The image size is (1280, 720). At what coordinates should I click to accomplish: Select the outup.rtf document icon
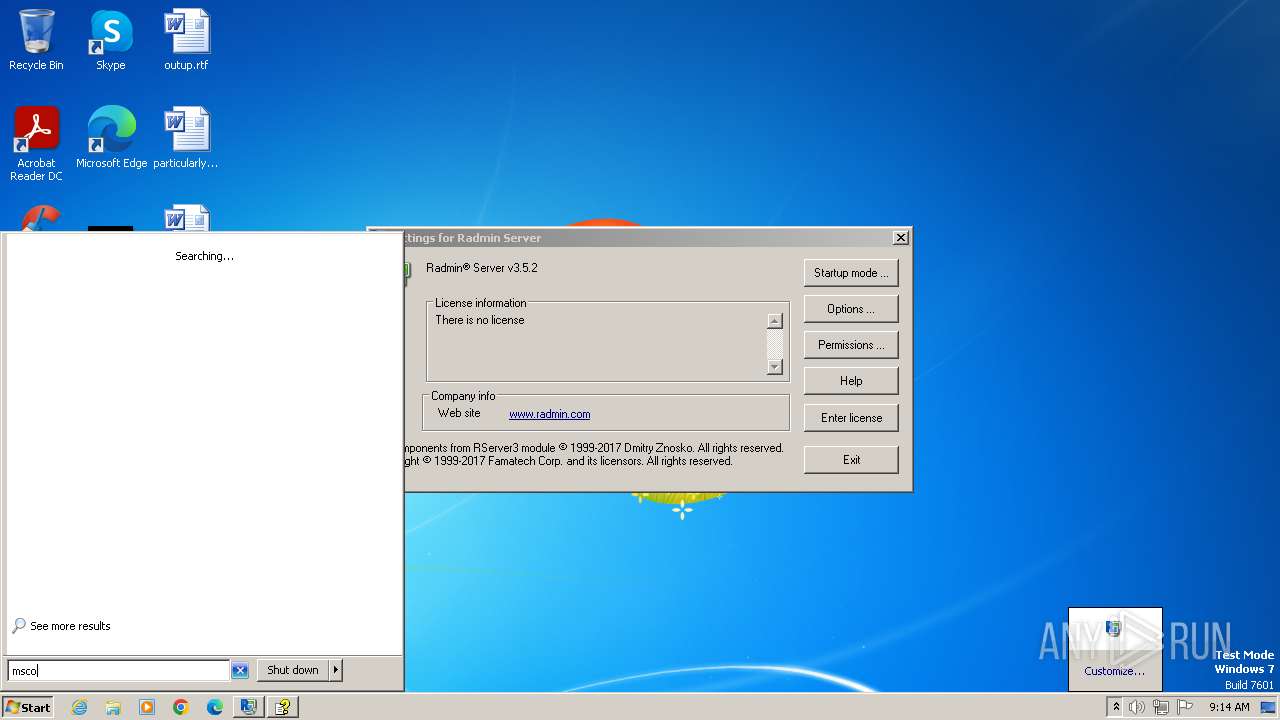click(x=186, y=40)
